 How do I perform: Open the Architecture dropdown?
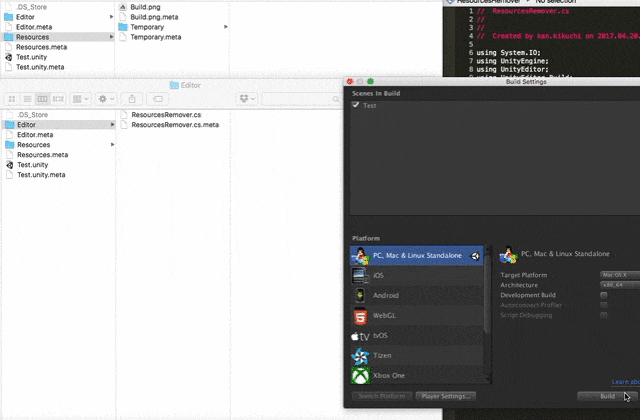tap(620, 285)
